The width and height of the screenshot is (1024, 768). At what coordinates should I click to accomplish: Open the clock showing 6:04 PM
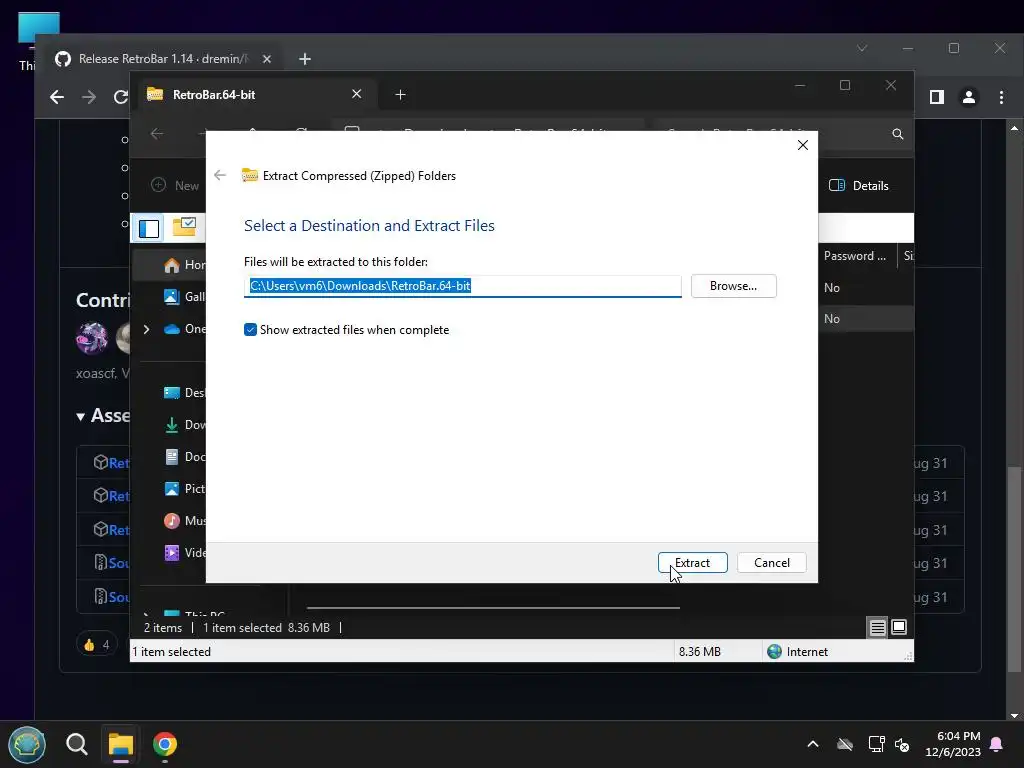953,744
